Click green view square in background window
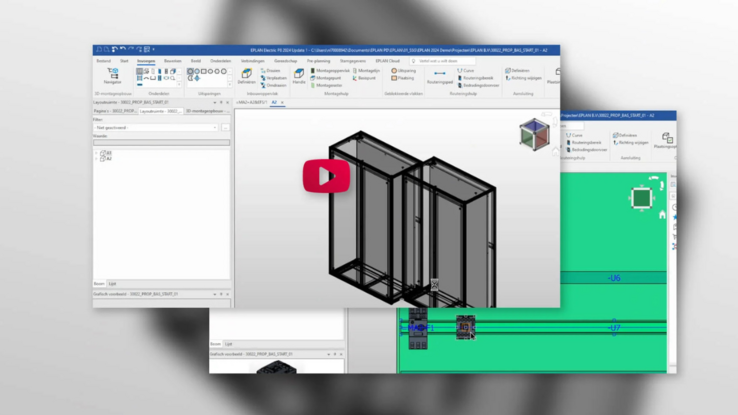 tap(642, 198)
